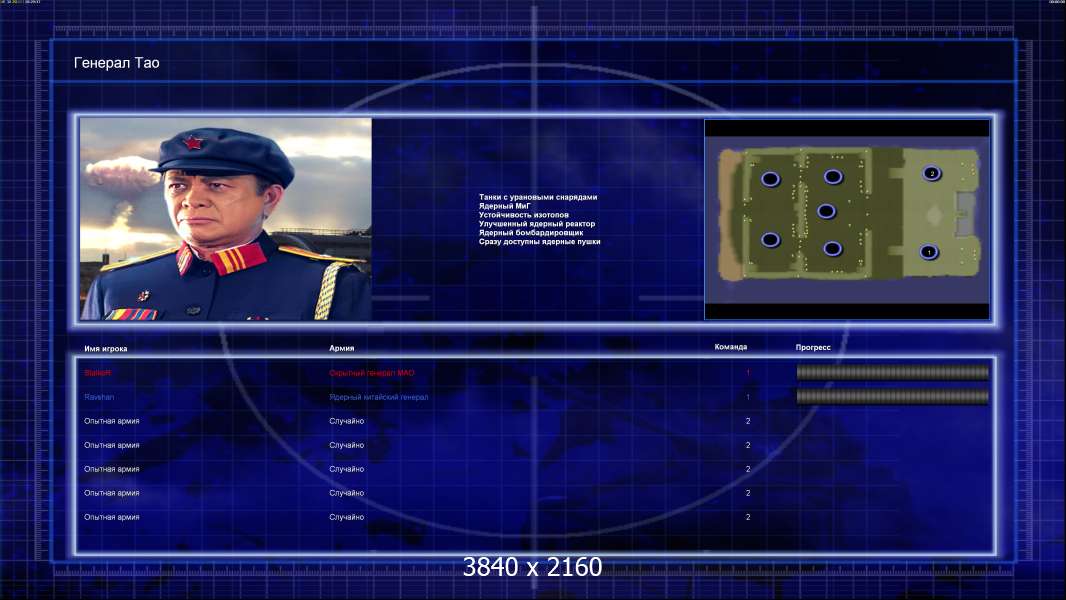Click StalkeR's loading progress bar
Viewport: 1066px width, 600px height.
point(893,372)
